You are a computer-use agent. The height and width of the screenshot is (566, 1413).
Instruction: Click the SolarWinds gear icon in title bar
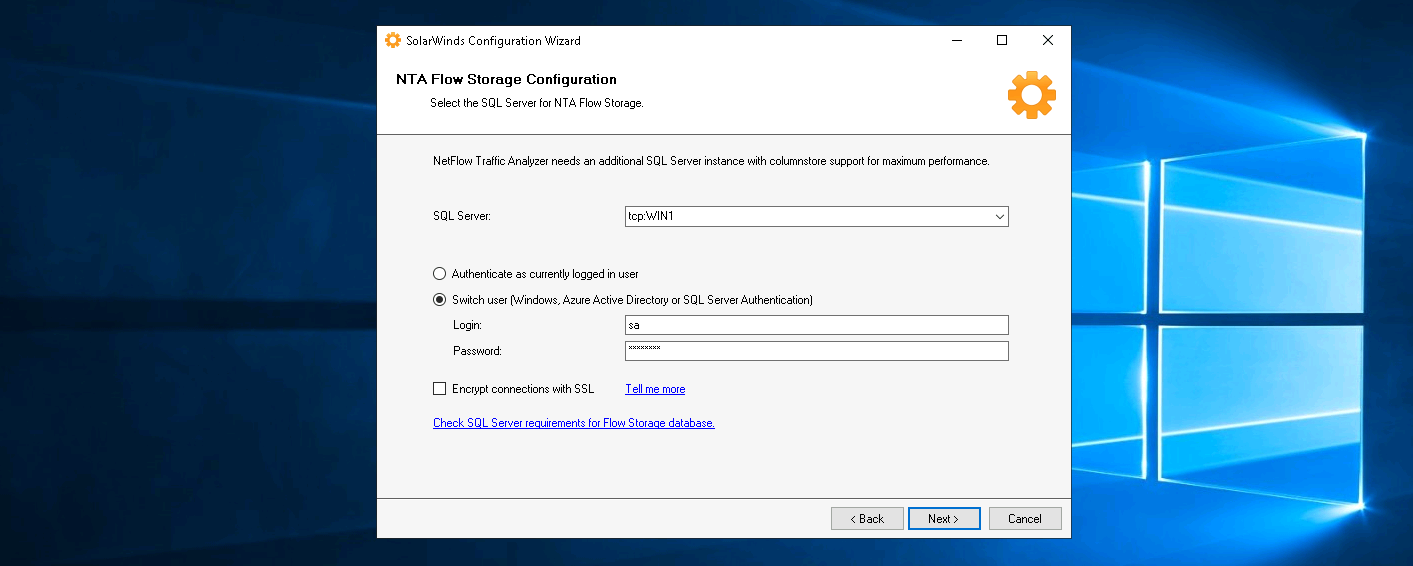(393, 41)
